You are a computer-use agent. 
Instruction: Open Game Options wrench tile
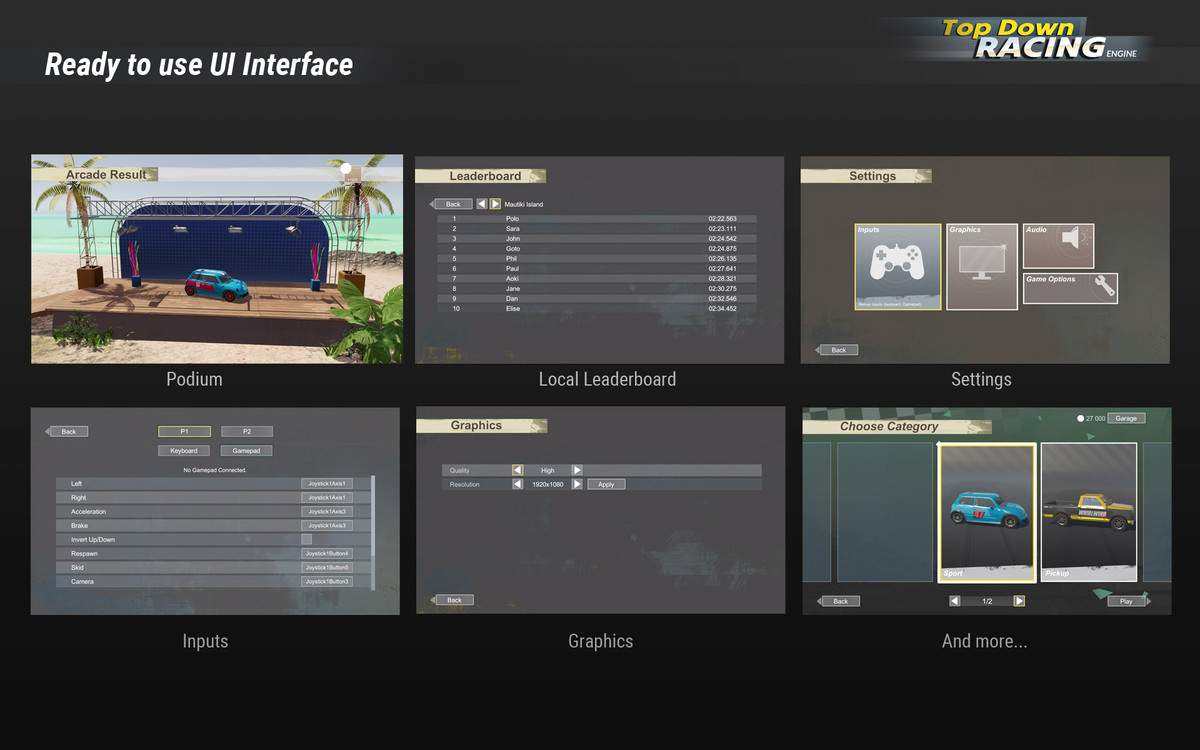click(1069, 288)
